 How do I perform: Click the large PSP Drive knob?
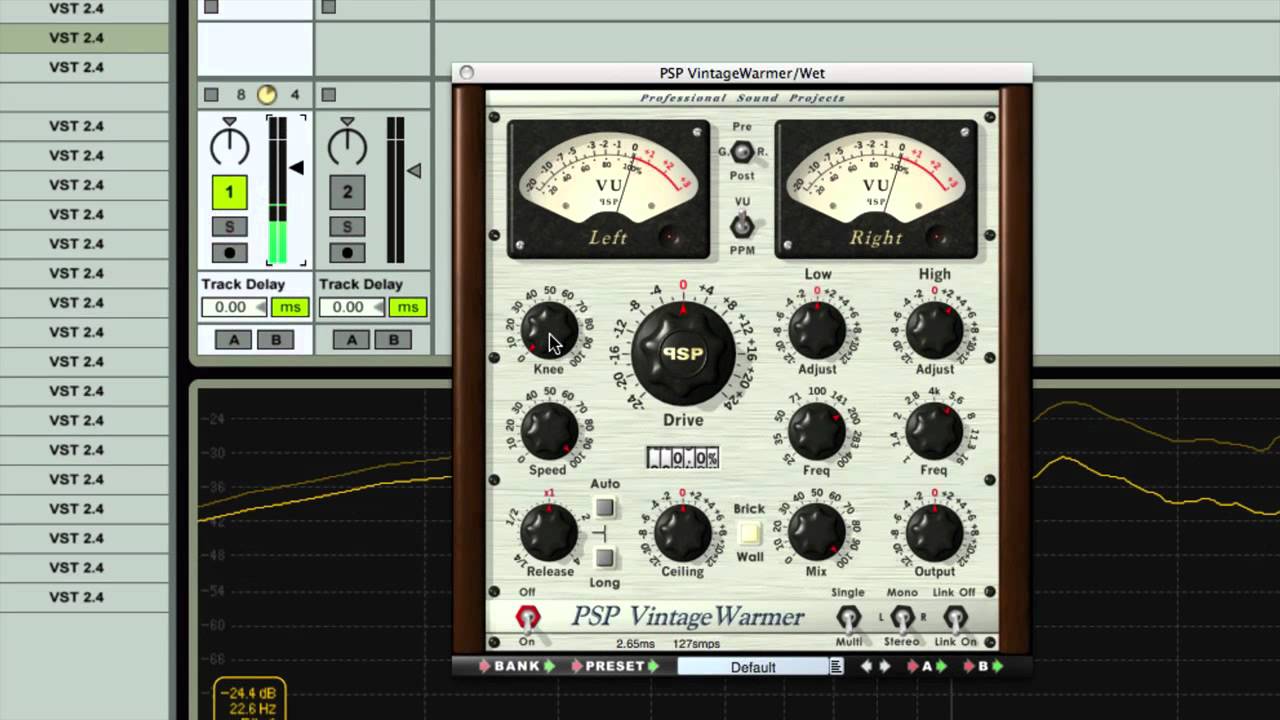(683, 354)
